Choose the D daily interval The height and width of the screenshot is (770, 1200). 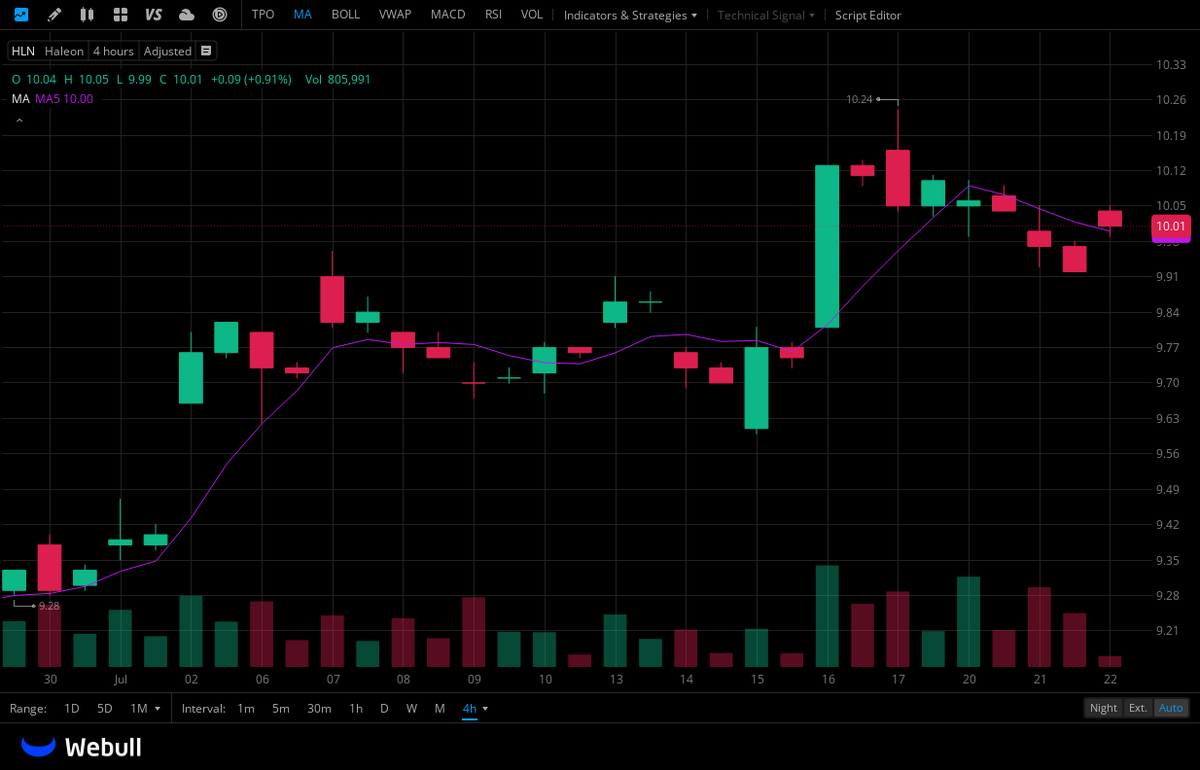(384, 708)
